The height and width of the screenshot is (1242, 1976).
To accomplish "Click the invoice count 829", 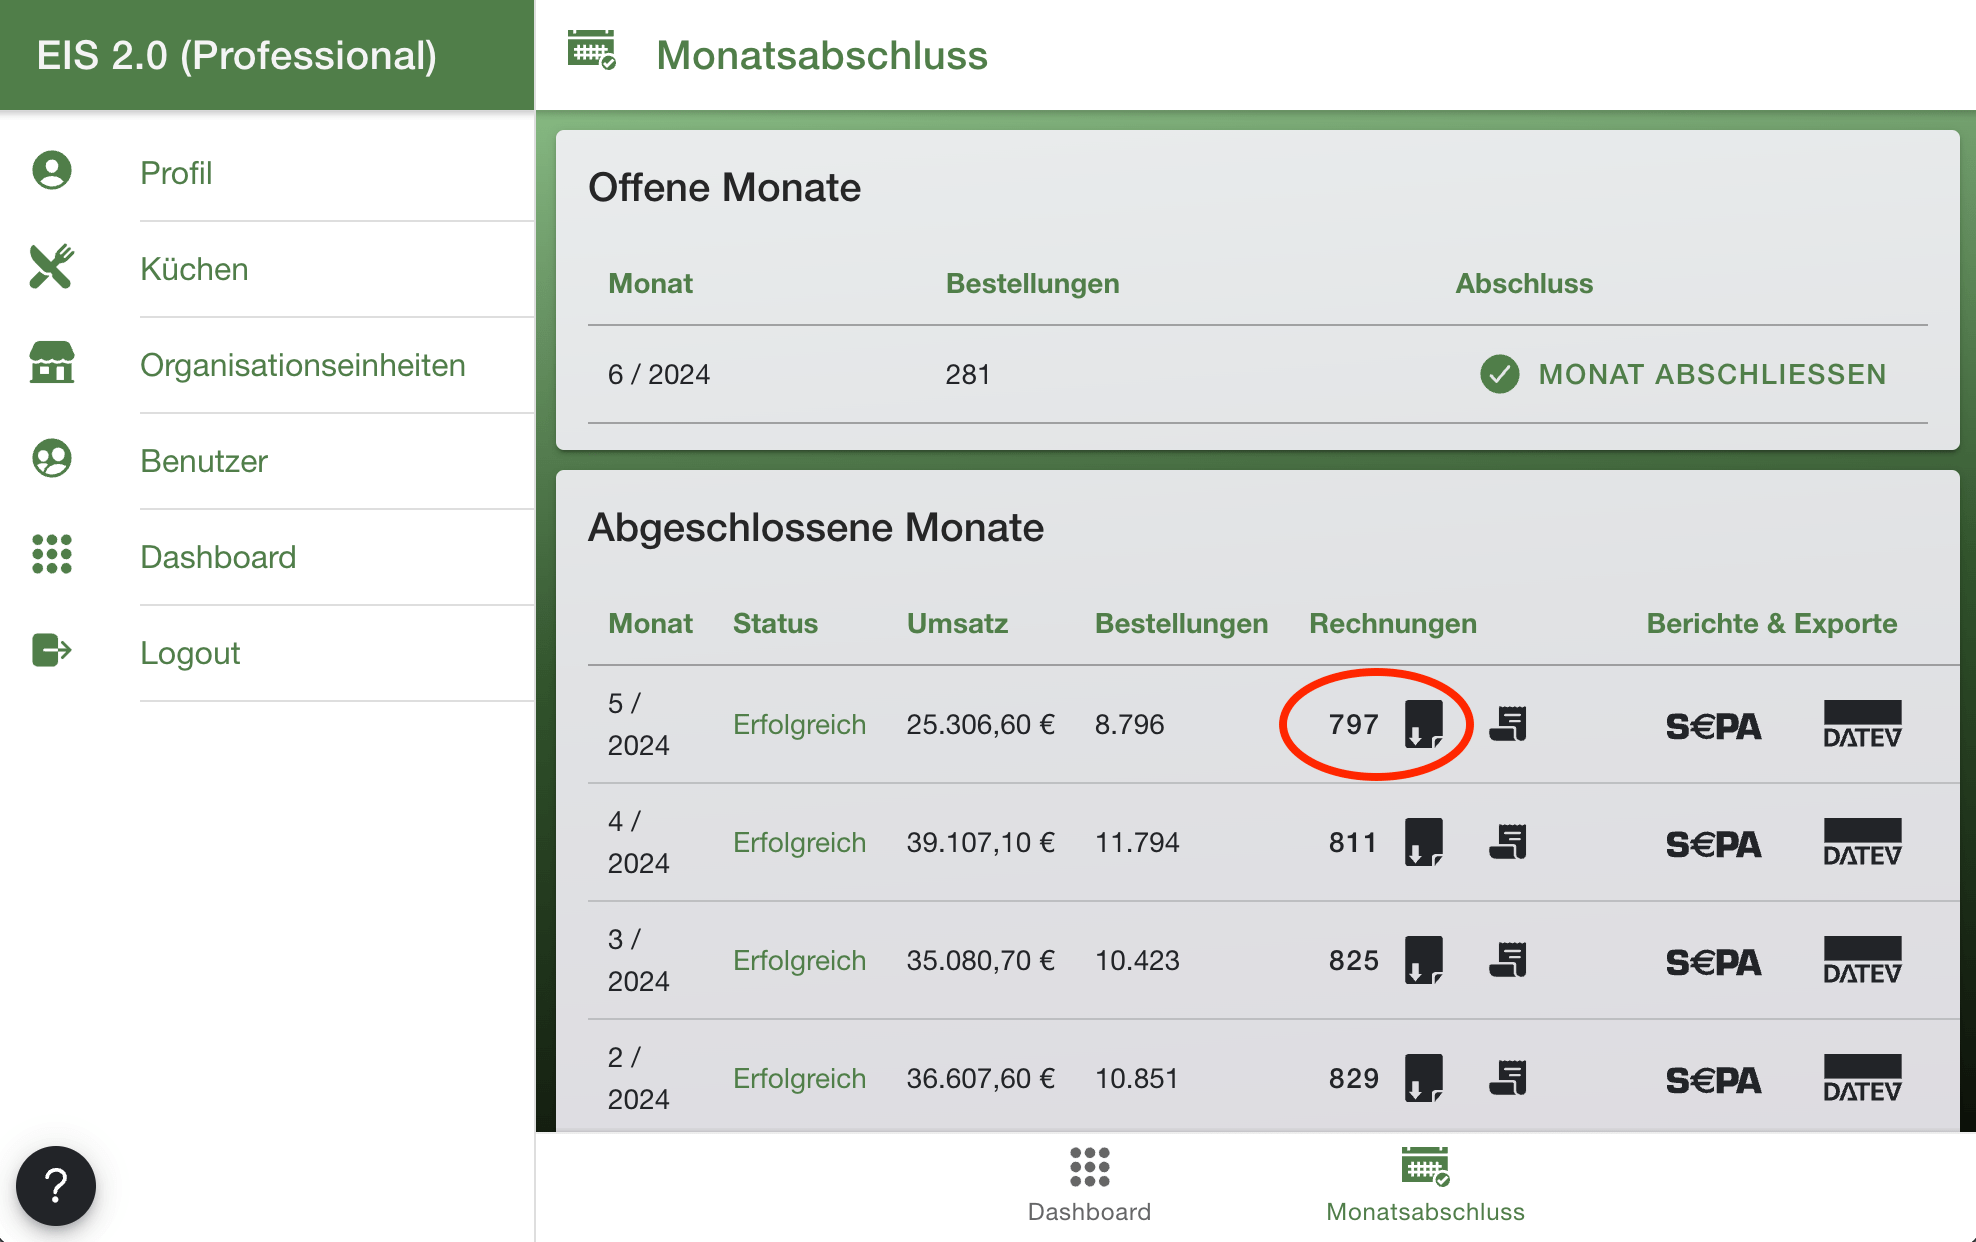I will (1354, 1078).
